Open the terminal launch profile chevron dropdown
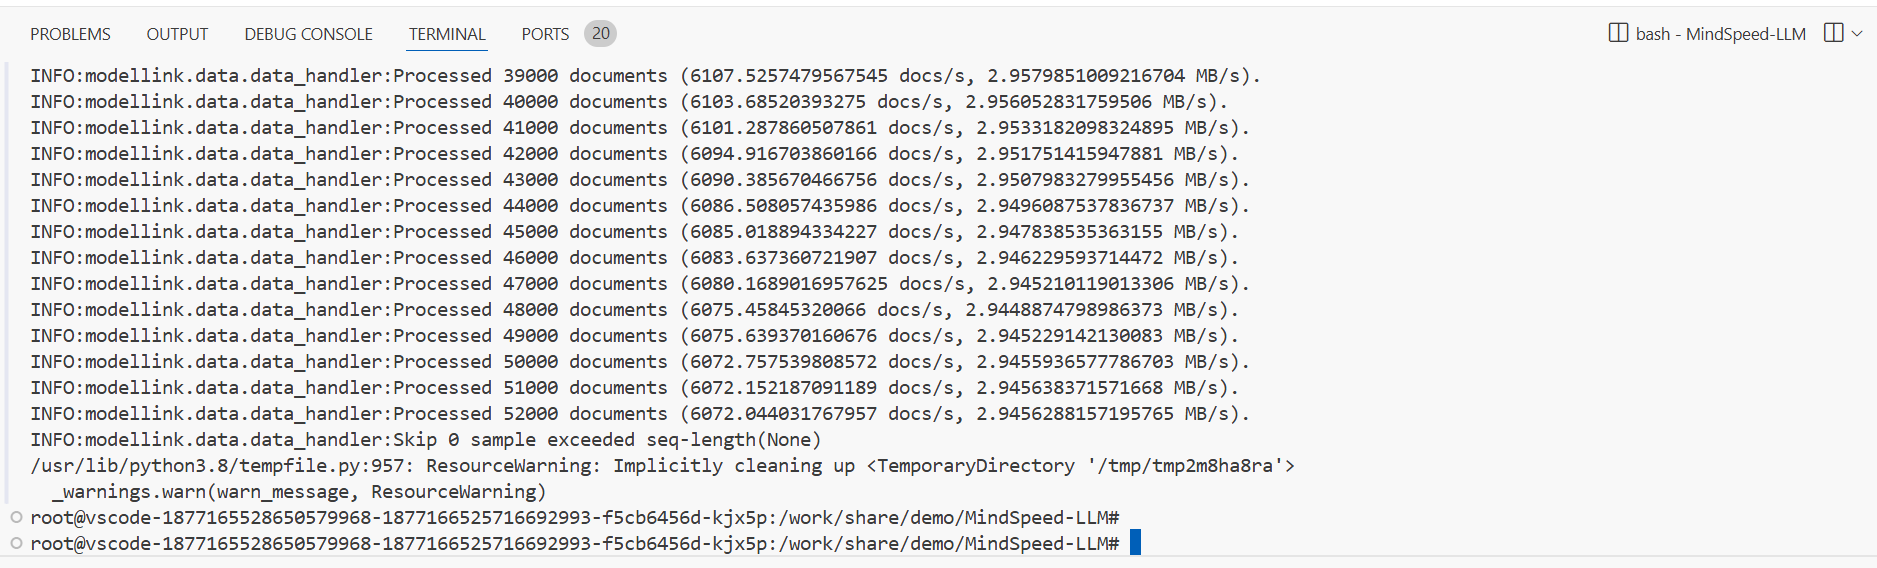Viewport: 1877px width, 568px height. pyautogui.click(x=1857, y=33)
